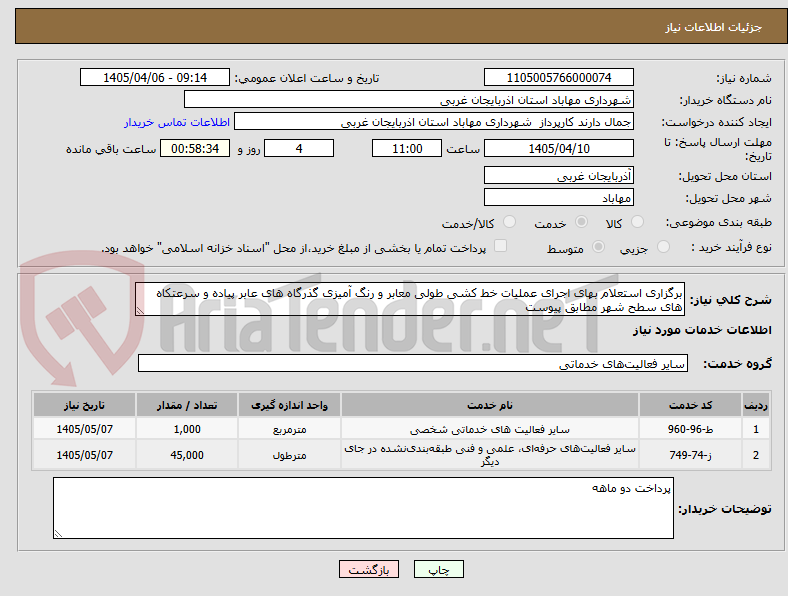Image resolution: width=788 pixels, height=596 pixels.
Task: Click the تاریخ نیاز column header
Action: (x=84, y=405)
